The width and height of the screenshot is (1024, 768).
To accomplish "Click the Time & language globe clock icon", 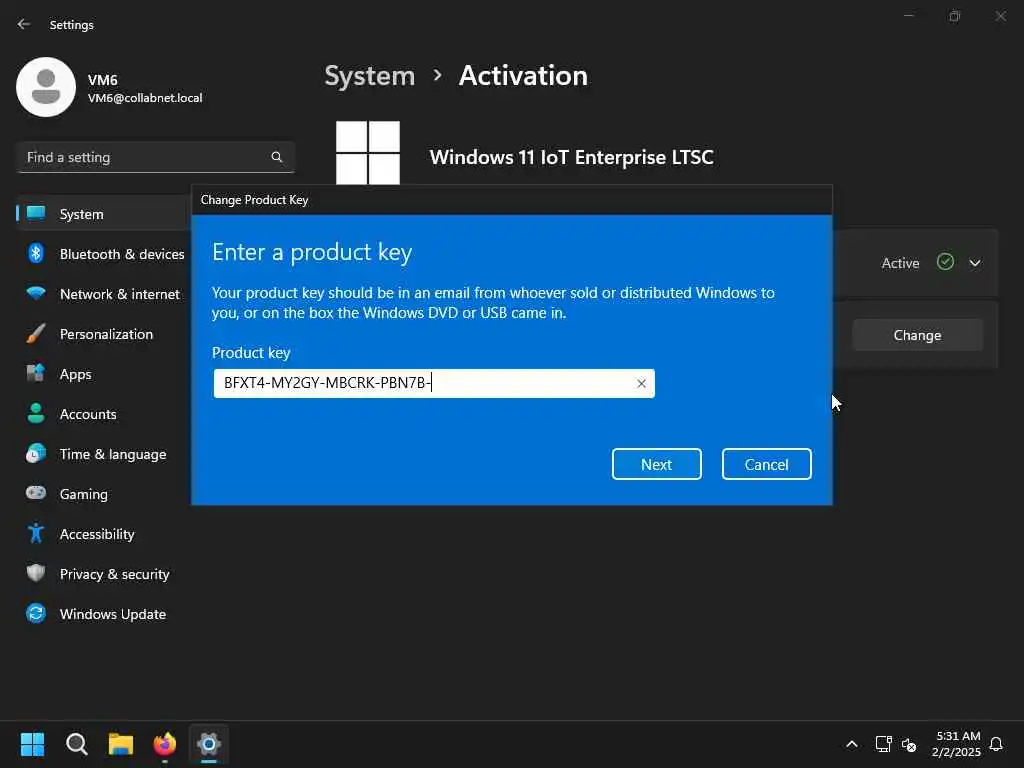I will pos(36,453).
